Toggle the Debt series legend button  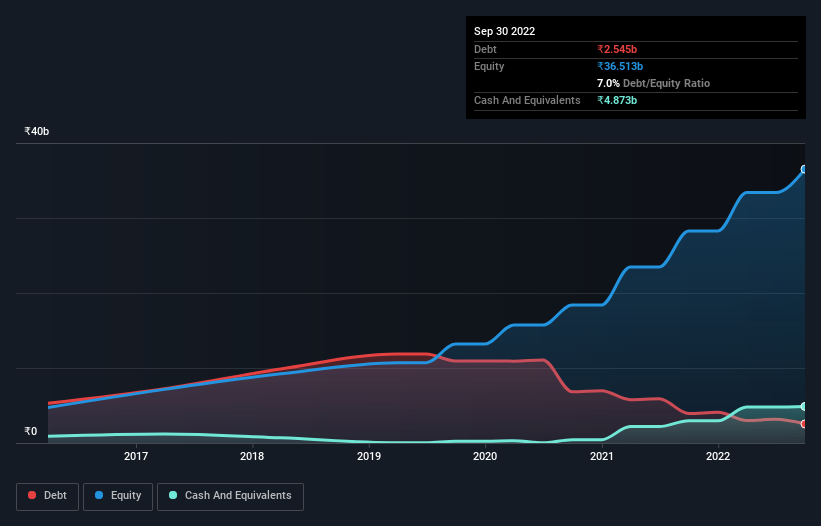click(x=48, y=496)
